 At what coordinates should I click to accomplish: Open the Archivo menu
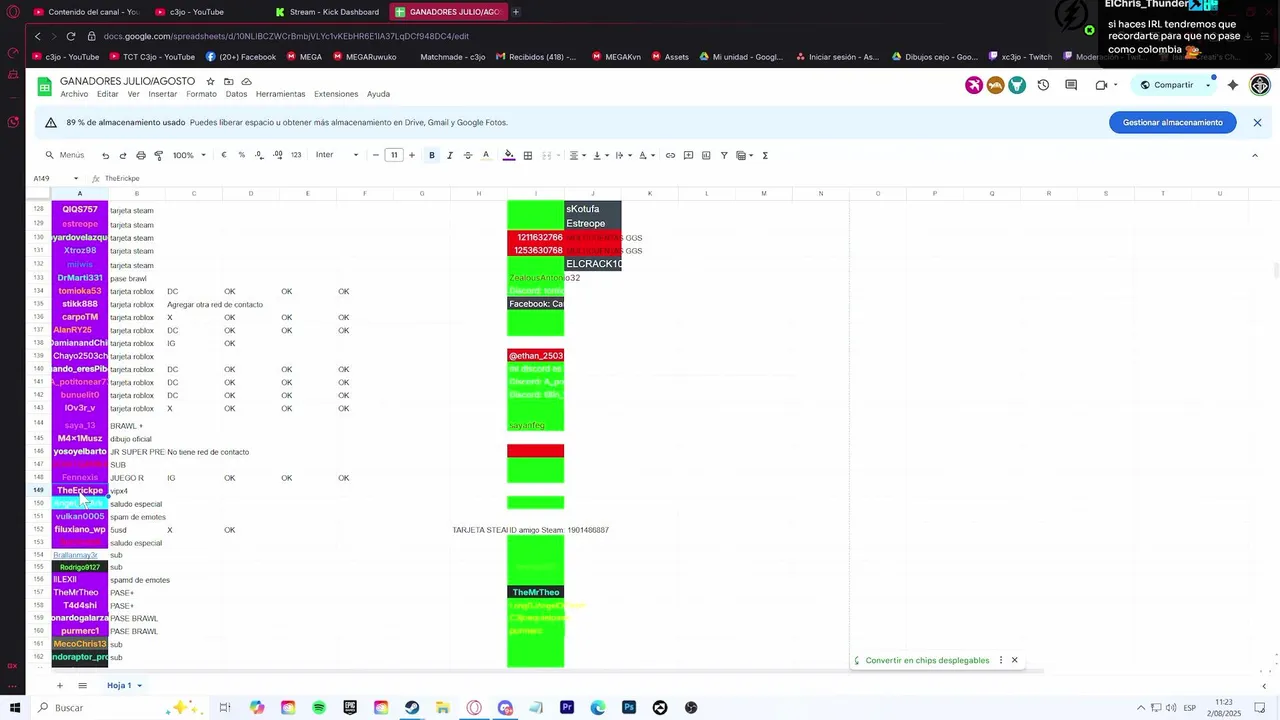click(74, 94)
